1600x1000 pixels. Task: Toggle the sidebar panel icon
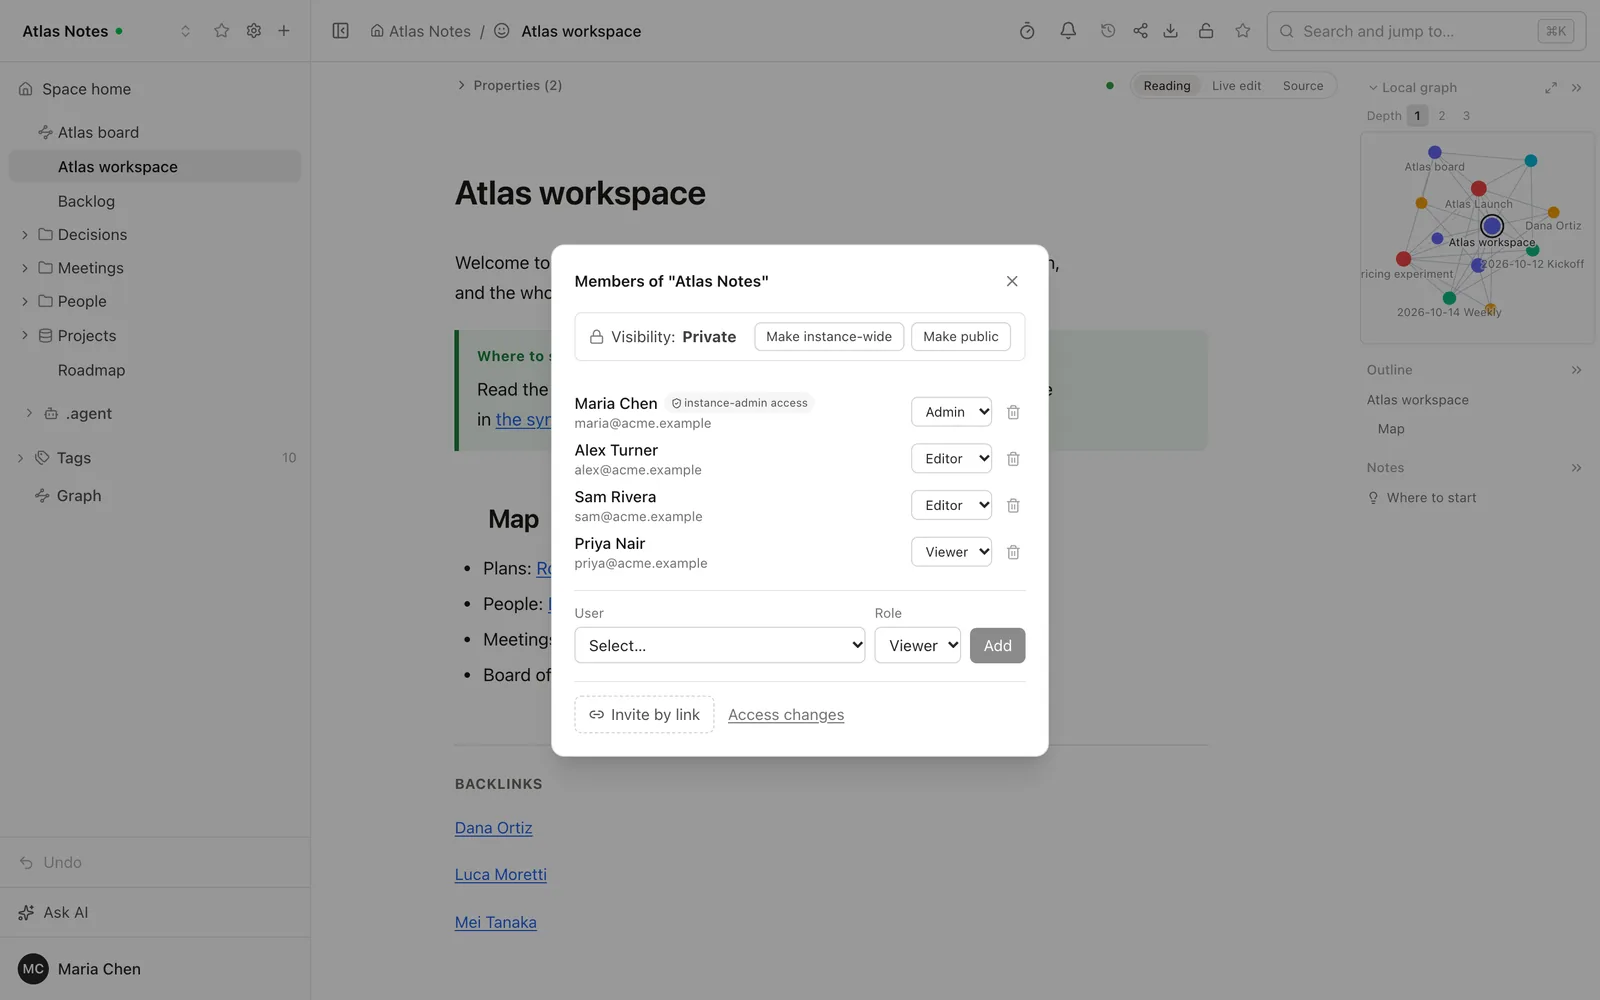click(x=340, y=31)
